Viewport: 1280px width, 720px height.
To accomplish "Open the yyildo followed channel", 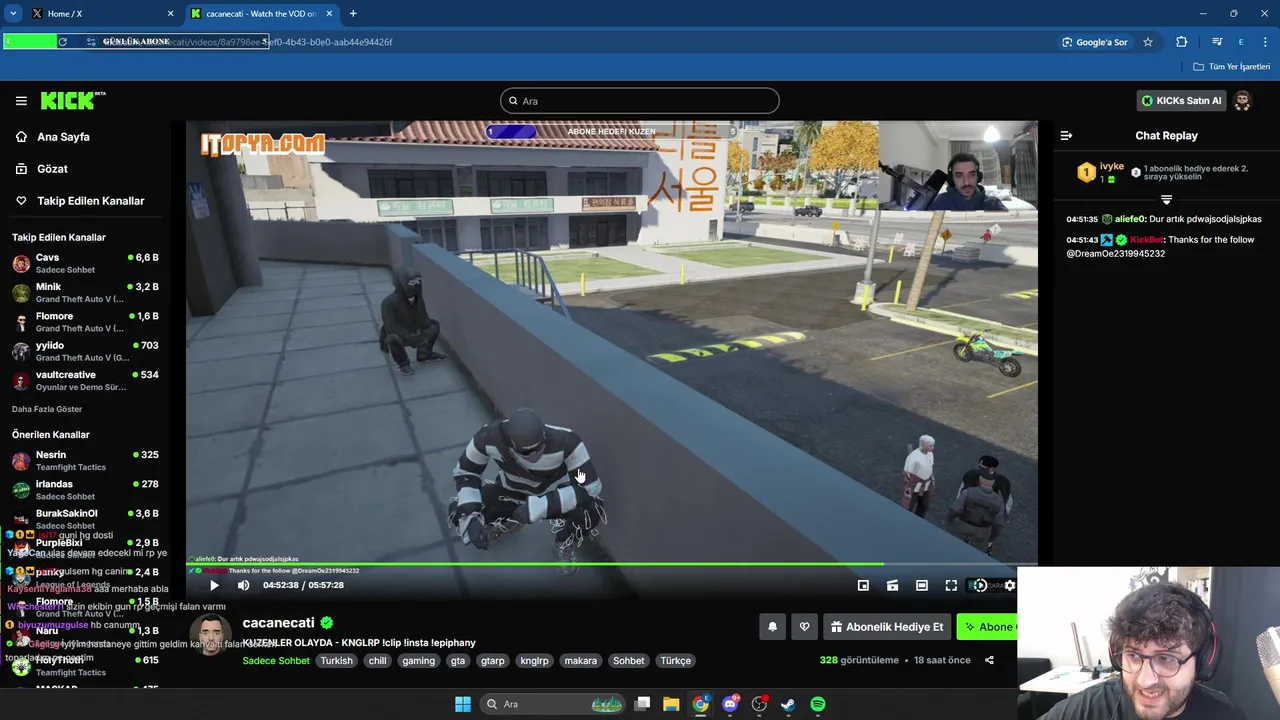I will coord(85,351).
